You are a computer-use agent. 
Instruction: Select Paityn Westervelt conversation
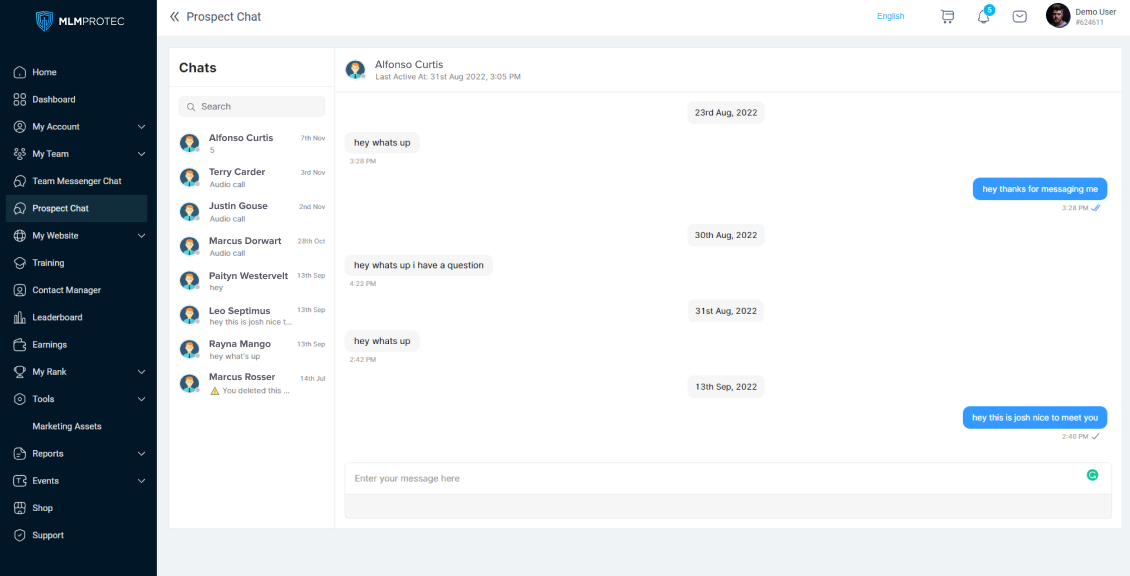[x=252, y=281]
